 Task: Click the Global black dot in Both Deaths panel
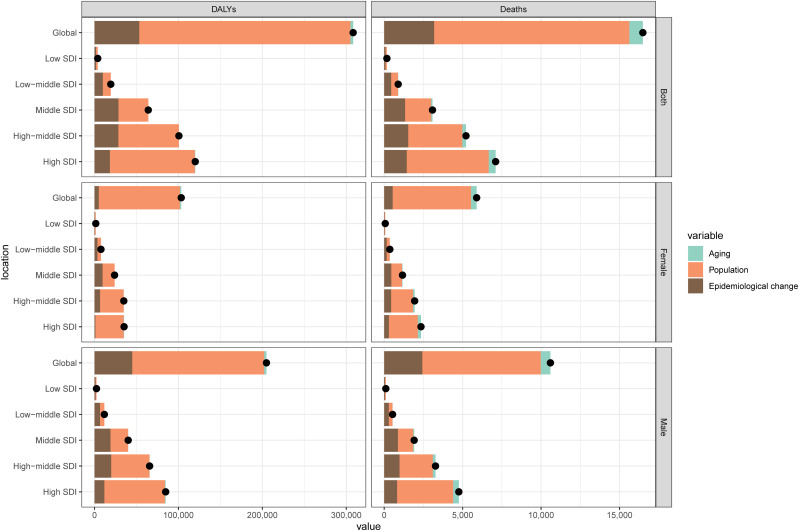click(643, 33)
